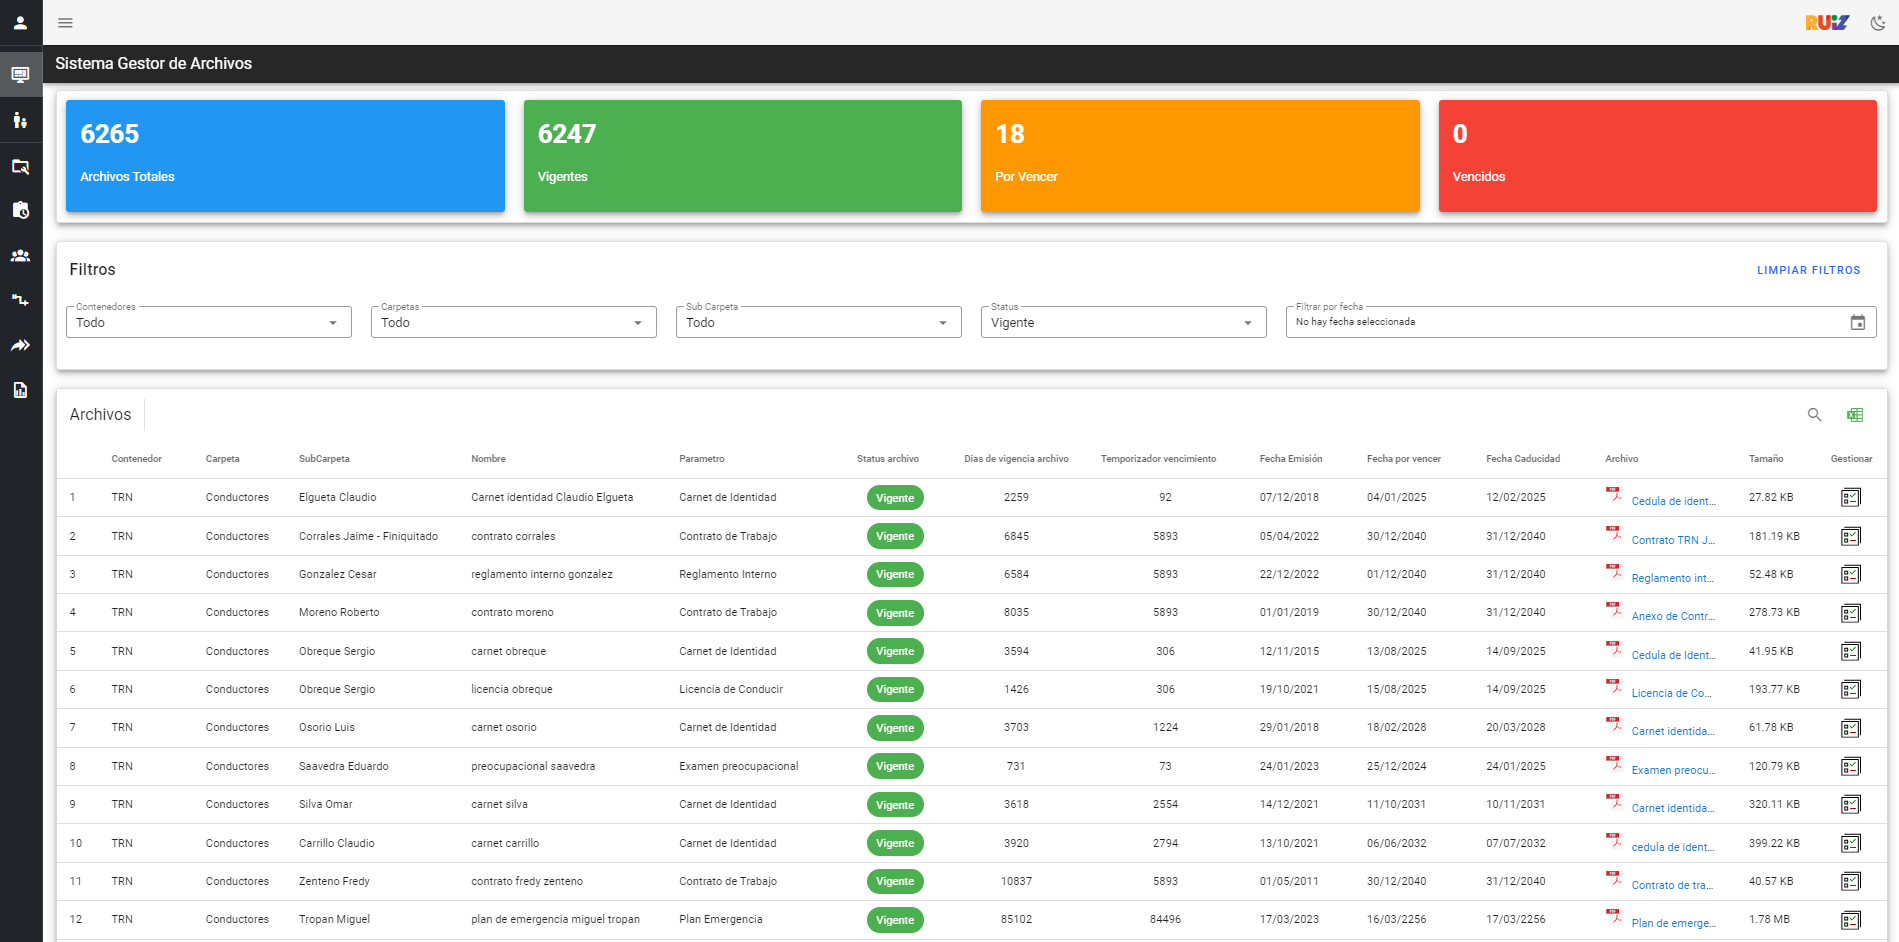Open the report chart sidebar icon

coord(20,390)
